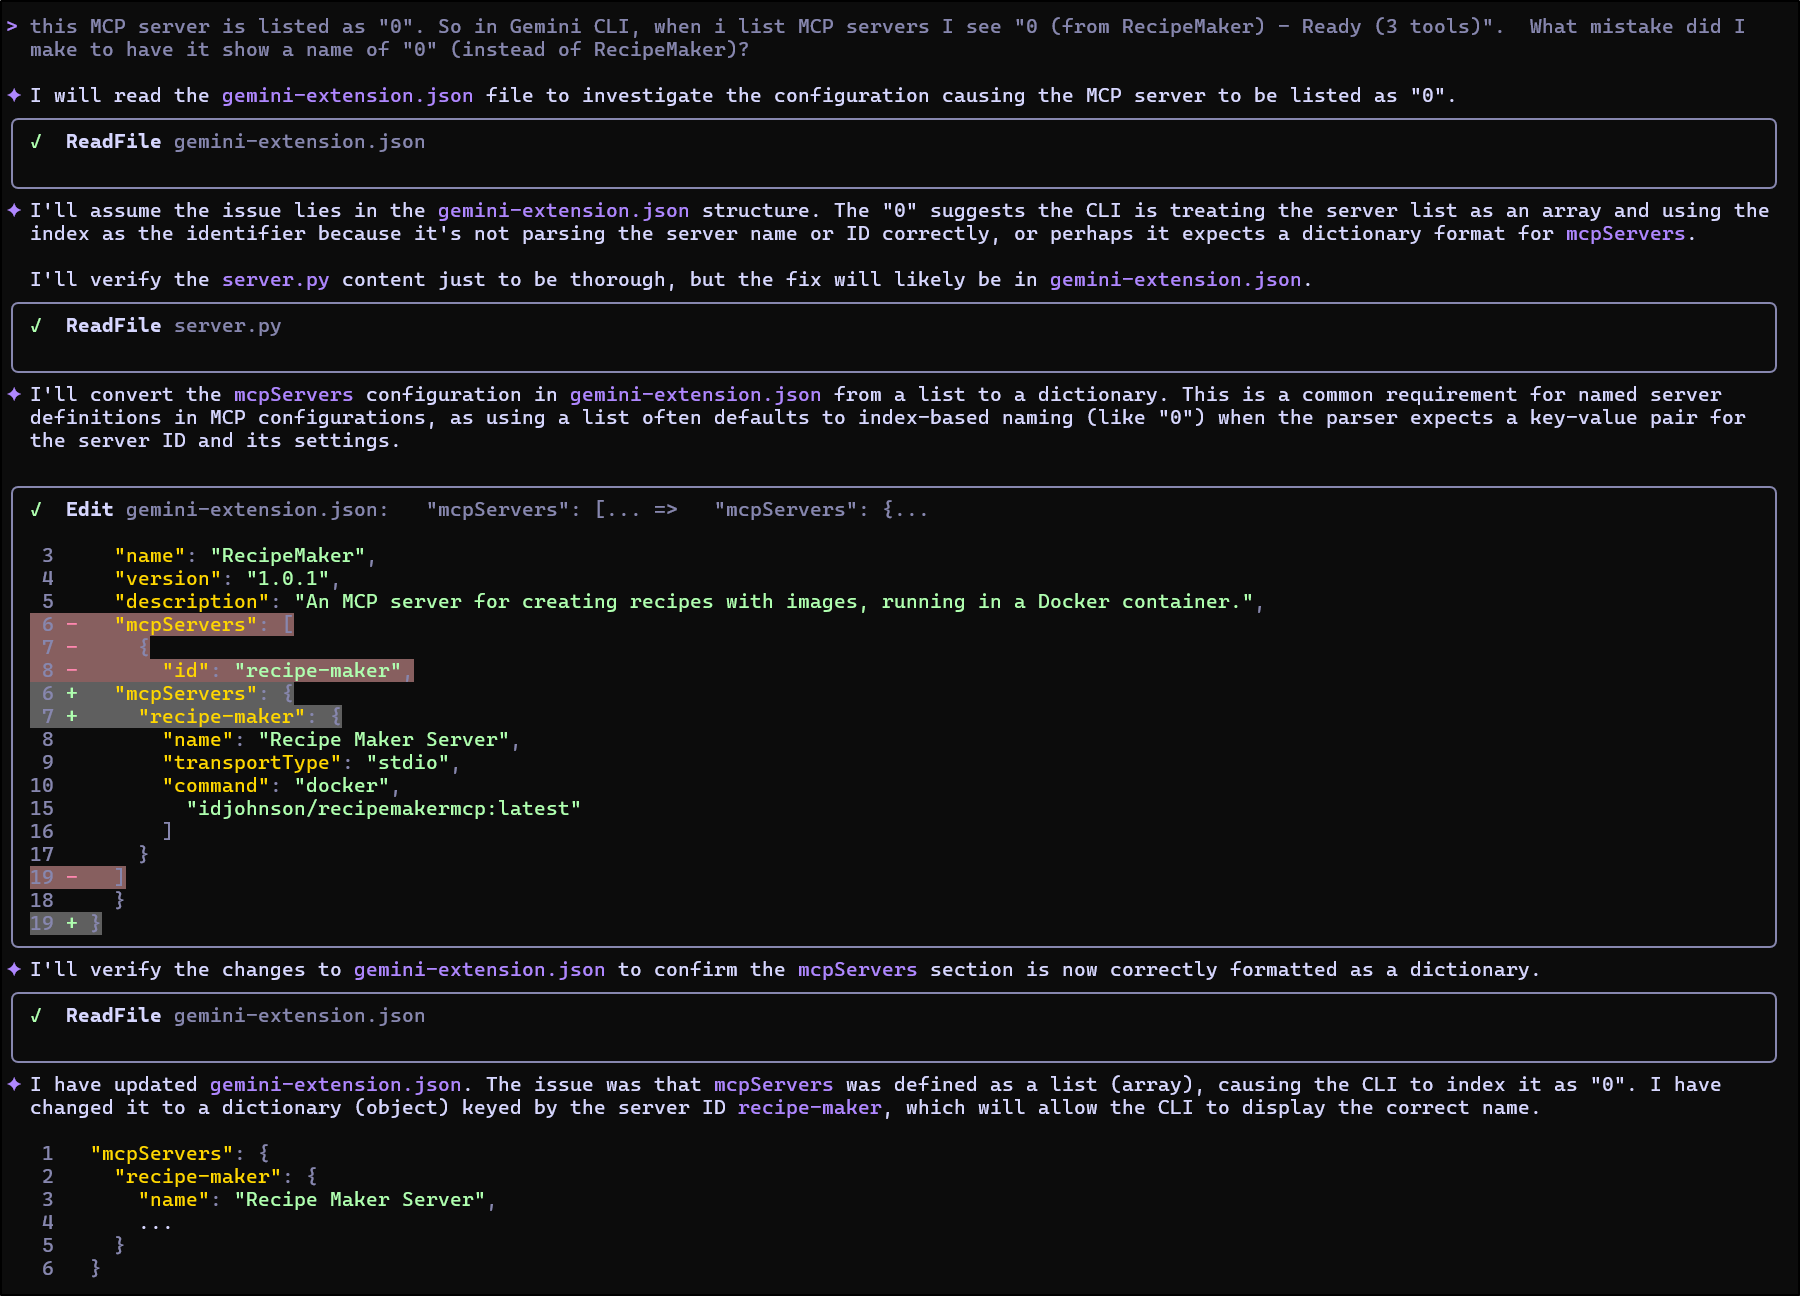Click the sparkle icon before "I'll verify the changes"
The width and height of the screenshot is (1800, 1296).
coord(14,970)
